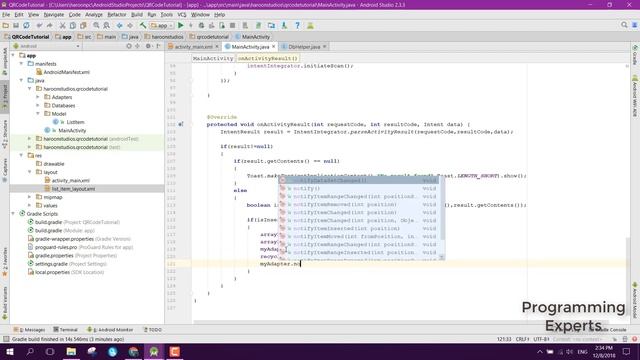Open the Navigate menu

click(54, 15)
